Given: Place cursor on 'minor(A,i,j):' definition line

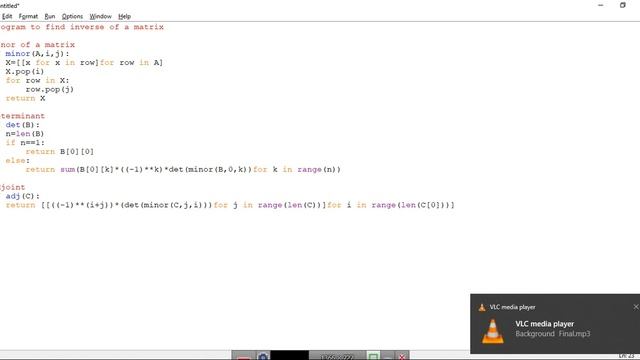Looking at the screenshot, I should tap(37, 53).
